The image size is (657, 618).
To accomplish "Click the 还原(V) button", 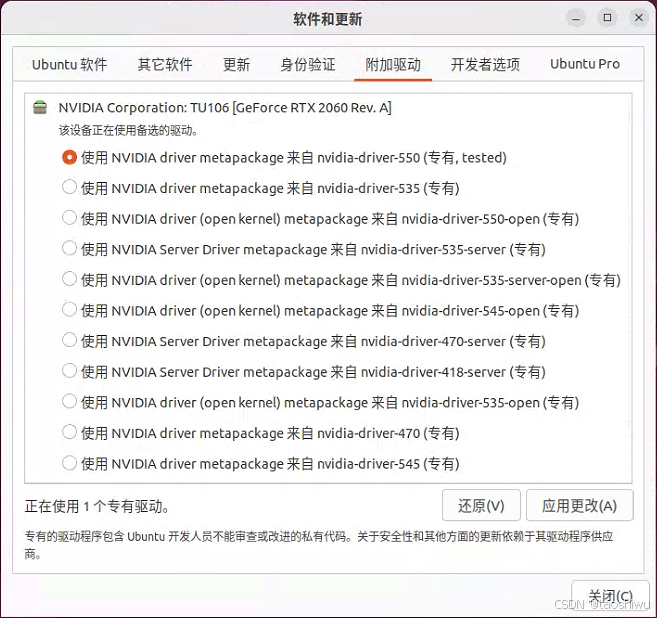I will pos(481,505).
